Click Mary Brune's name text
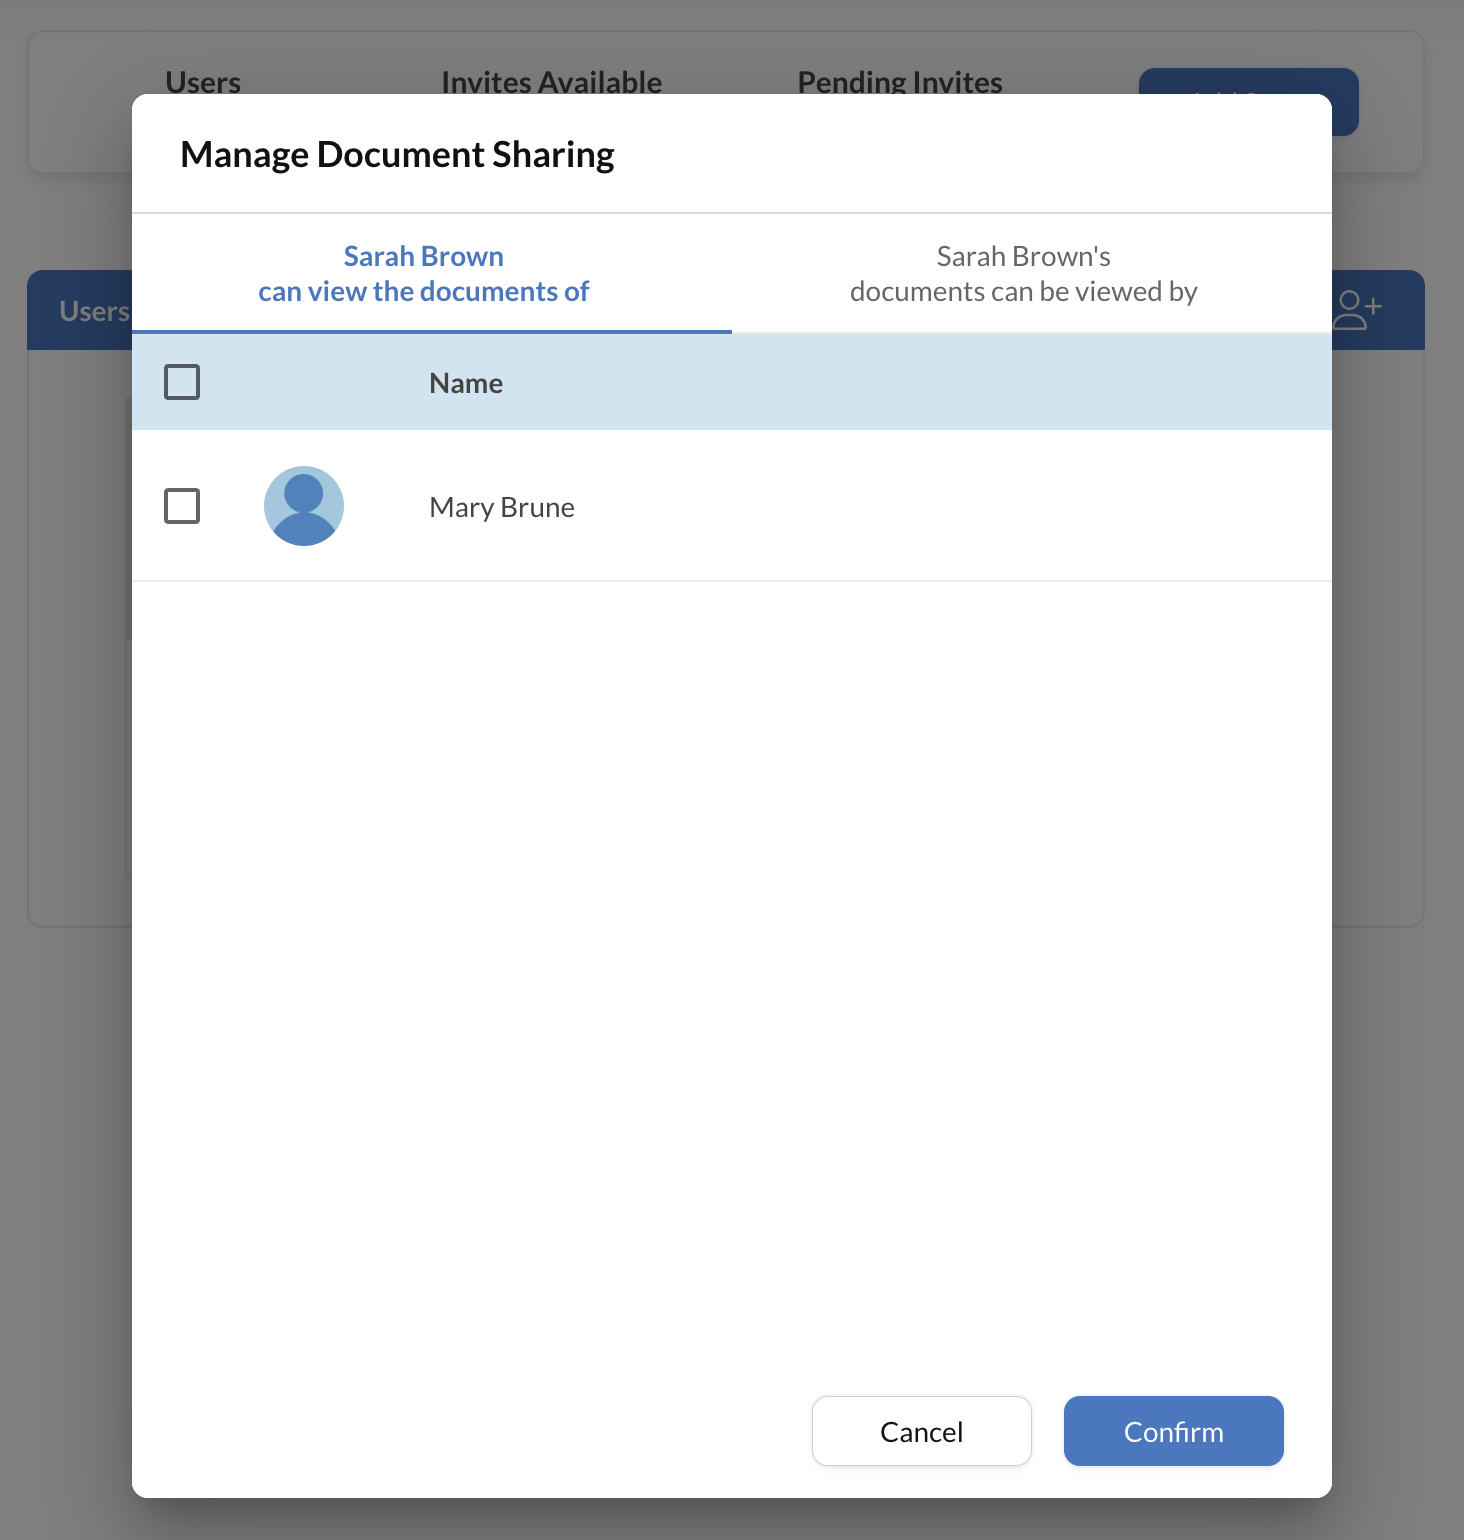1464x1540 pixels. click(x=501, y=506)
